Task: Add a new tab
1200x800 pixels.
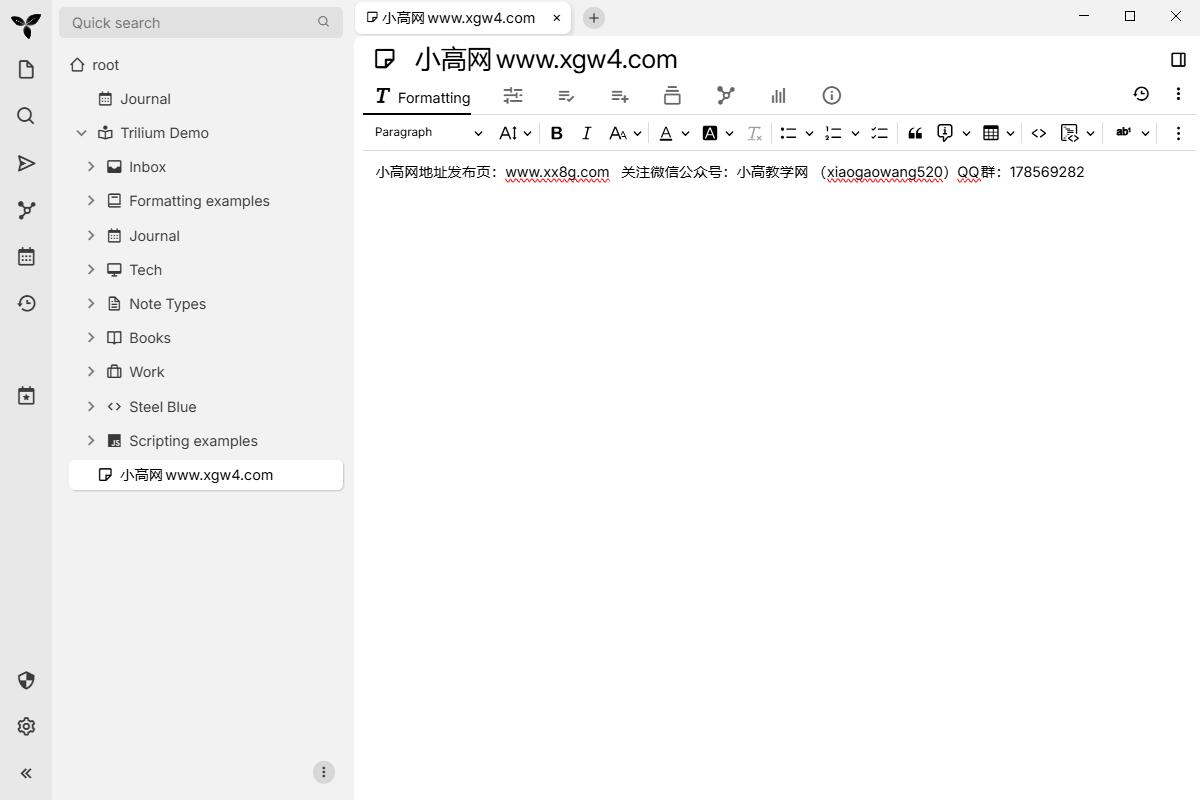Action: (x=593, y=18)
